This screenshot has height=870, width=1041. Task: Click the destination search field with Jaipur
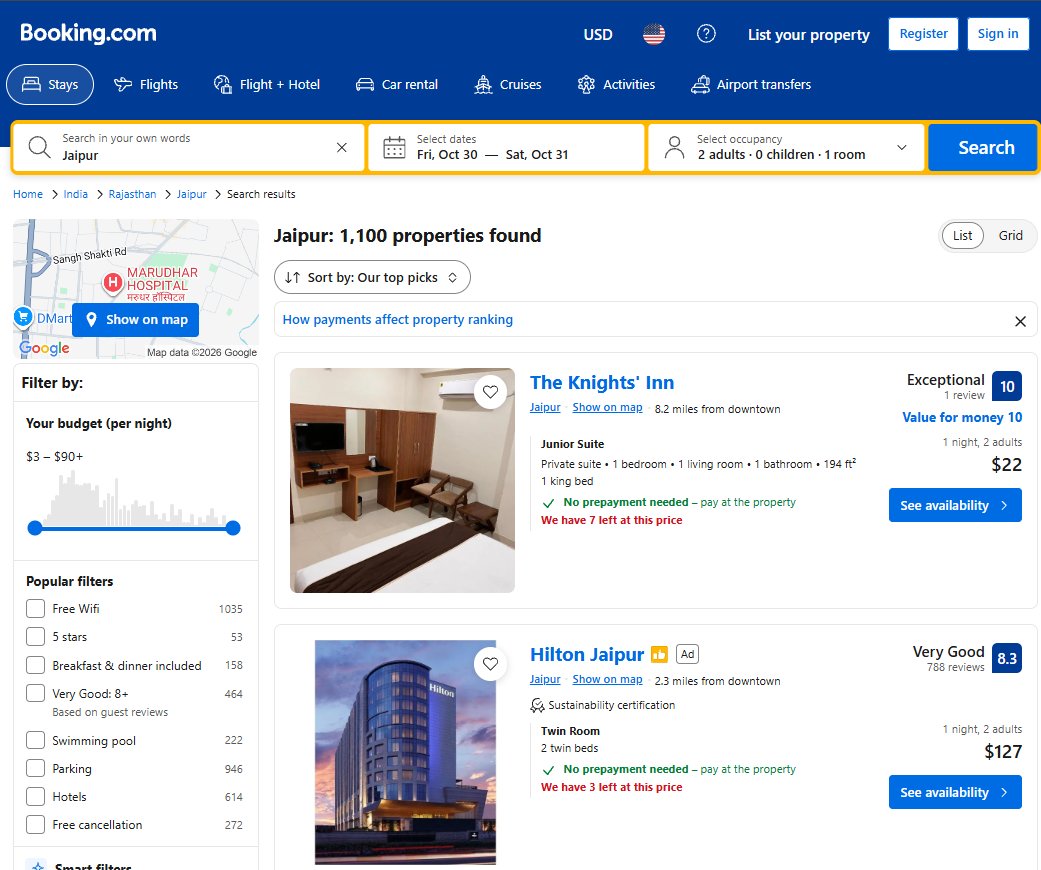189,147
